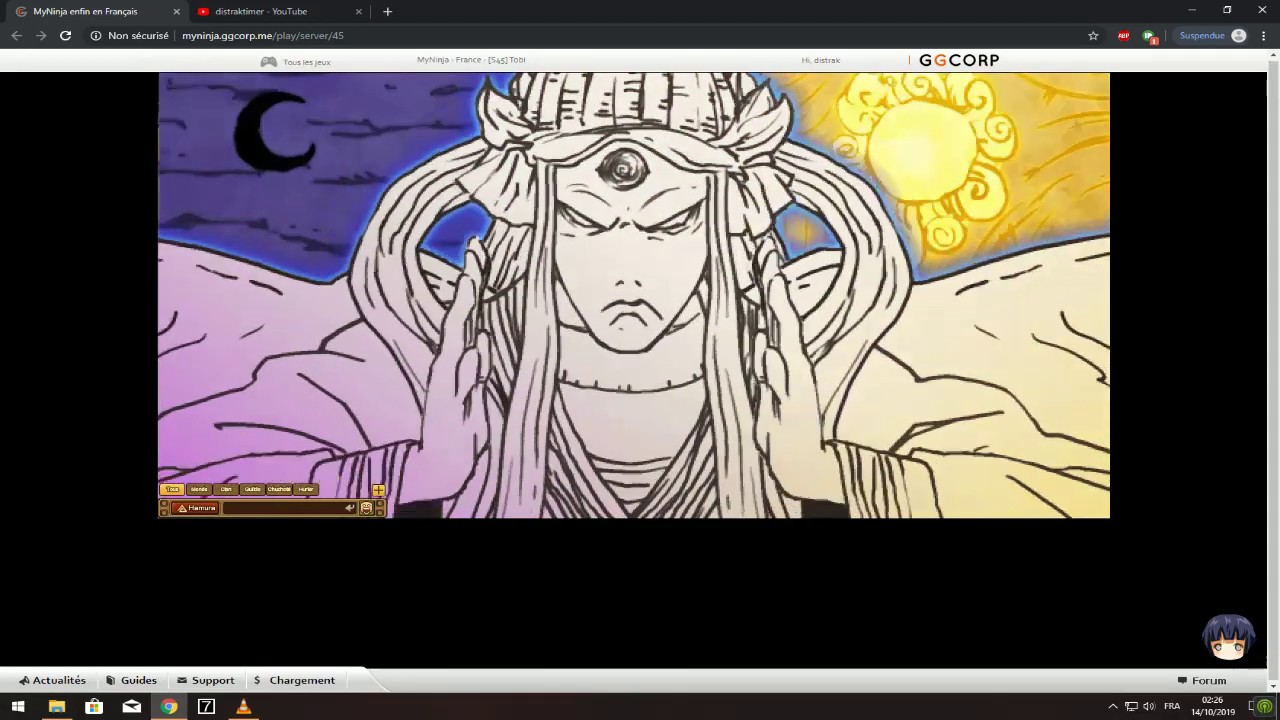This screenshot has height=720, width=1280.
Task: Bookmark this page with star
Action: point(1093,35)
